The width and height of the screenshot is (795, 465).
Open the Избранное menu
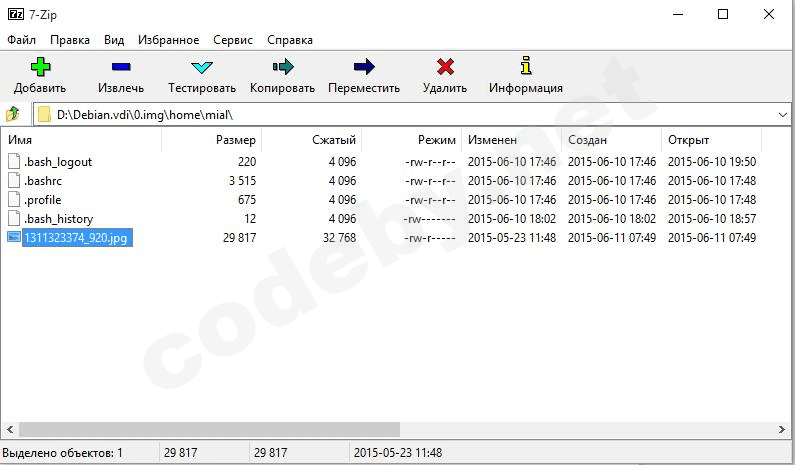pos(168,40)
